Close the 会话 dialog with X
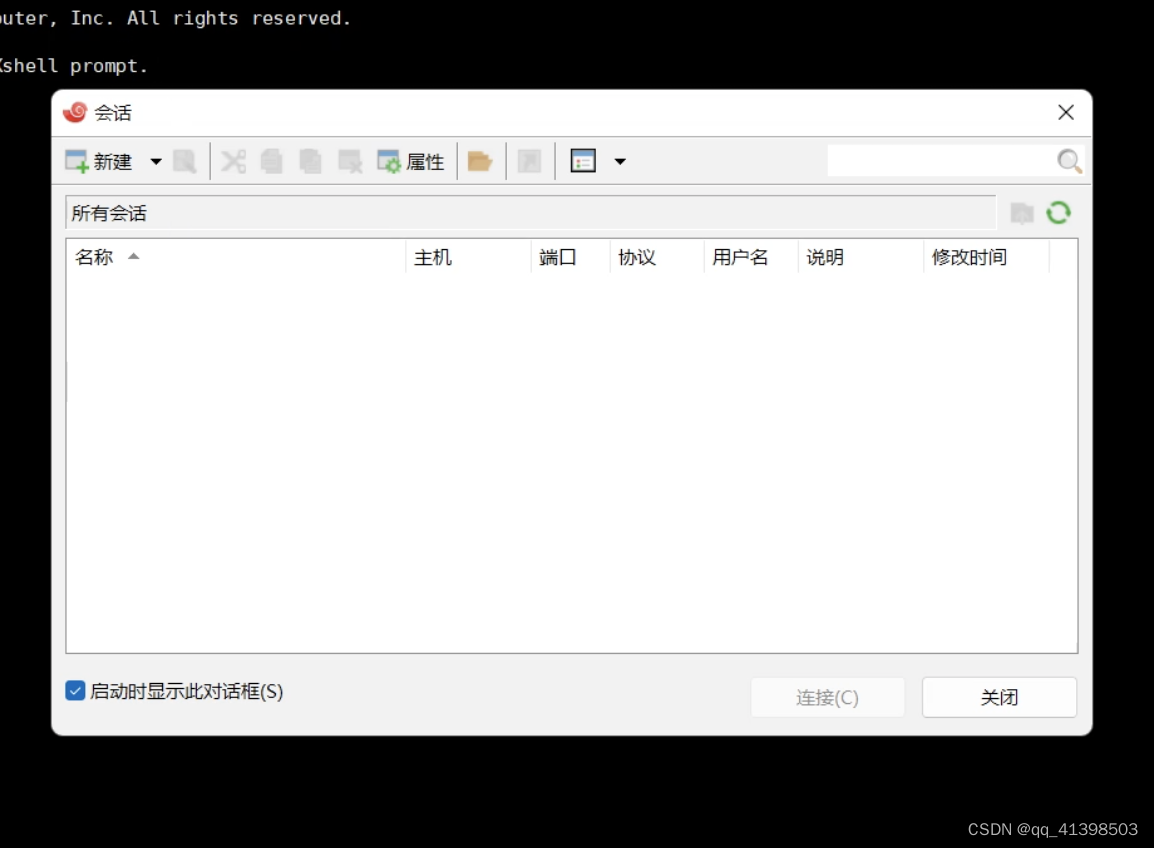1154x848 pixels. coord(1066,113)
